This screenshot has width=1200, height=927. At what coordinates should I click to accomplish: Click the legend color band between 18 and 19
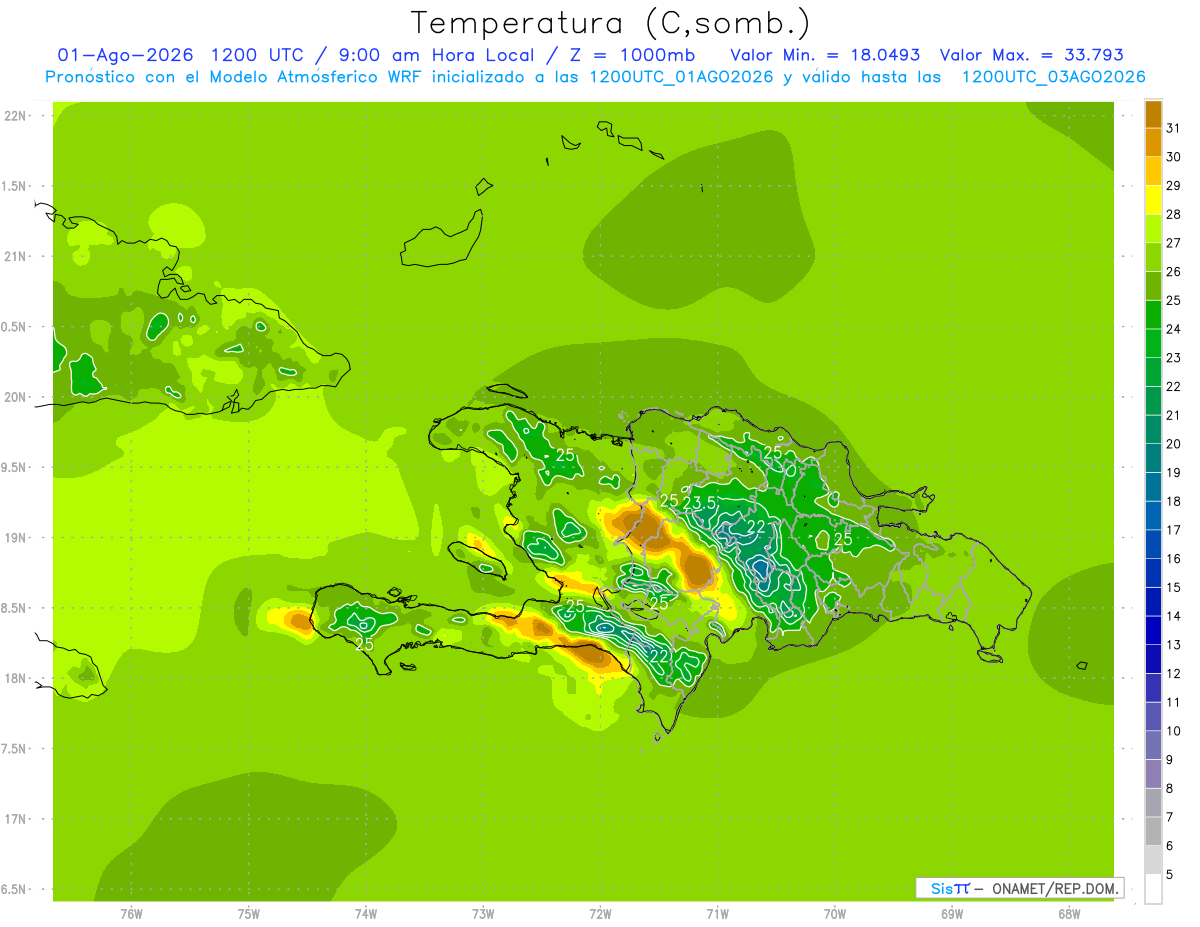pyautogui.click(x=1153, y=487)
